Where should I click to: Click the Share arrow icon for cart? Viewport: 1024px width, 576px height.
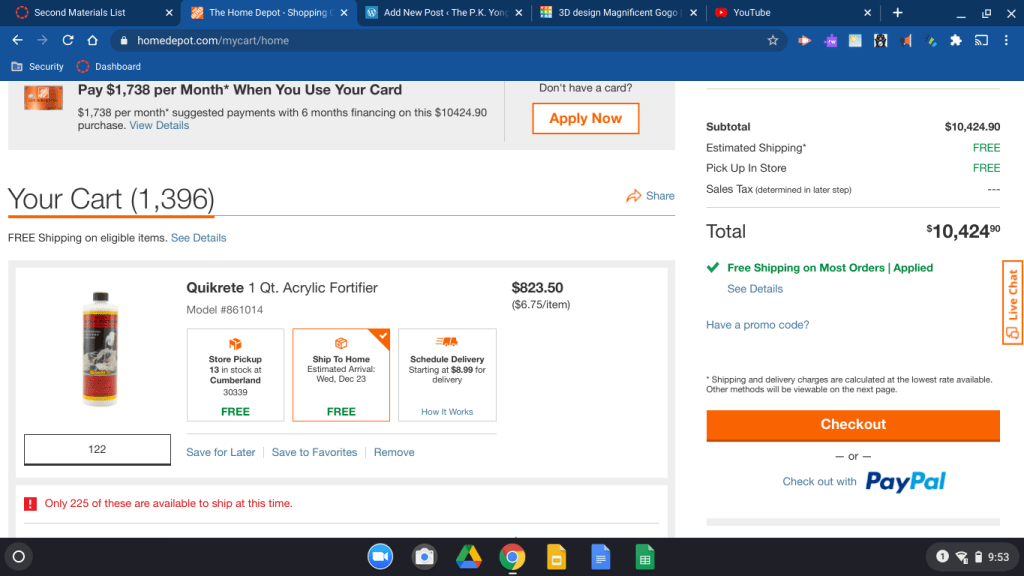pos(634,196)
